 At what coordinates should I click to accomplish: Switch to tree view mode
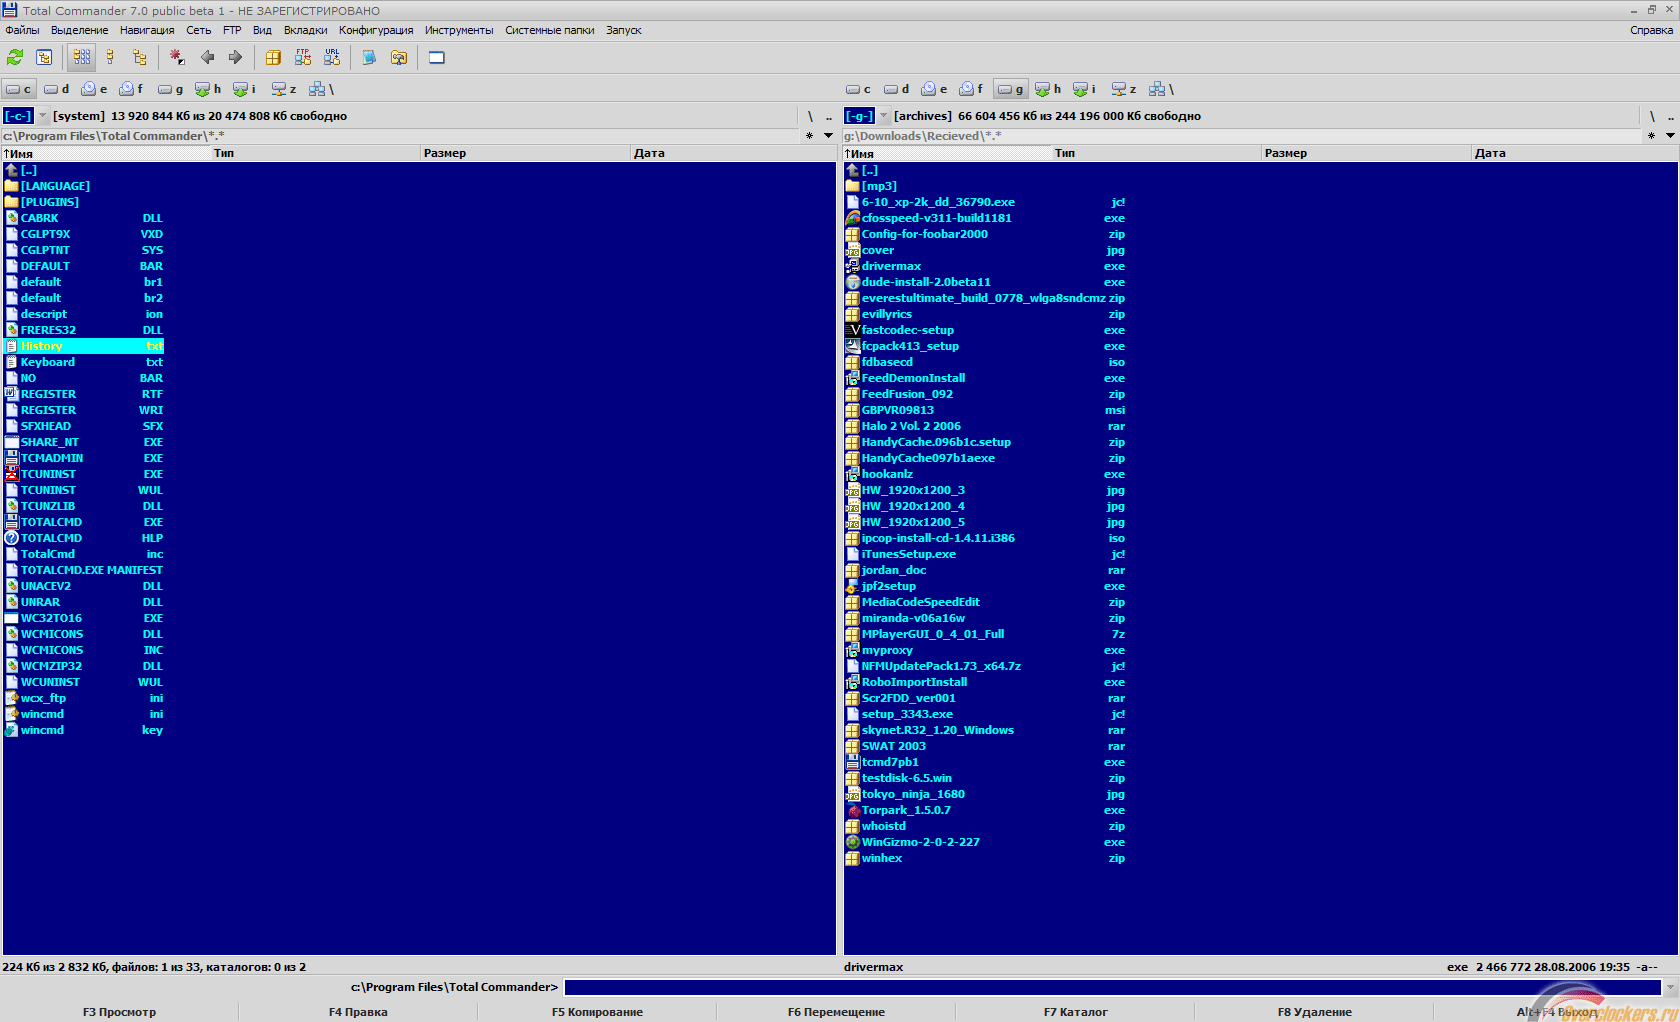[139, 57]
